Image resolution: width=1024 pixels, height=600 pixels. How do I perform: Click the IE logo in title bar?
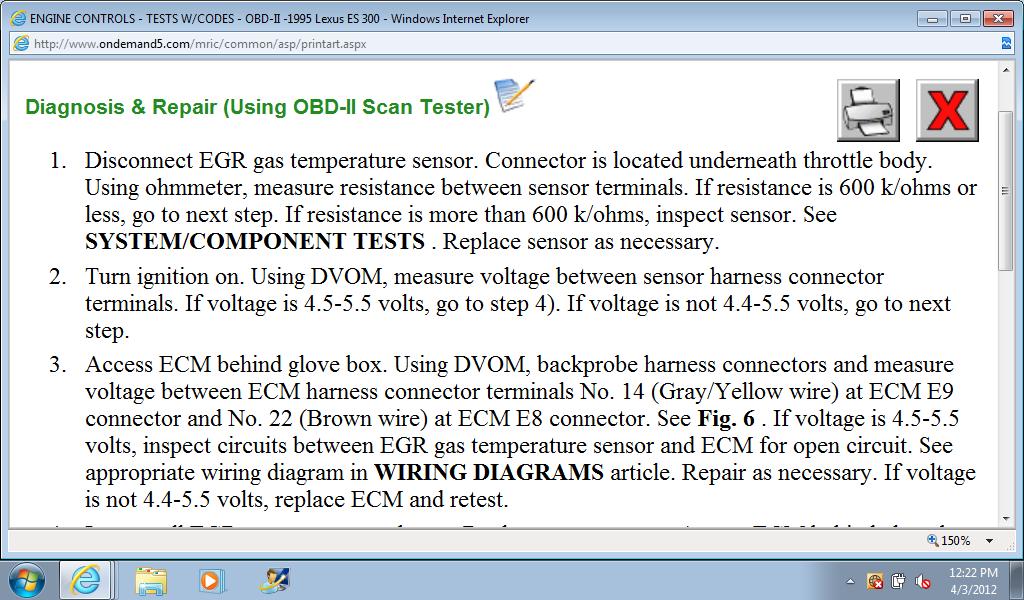click(x=18, y=18)
